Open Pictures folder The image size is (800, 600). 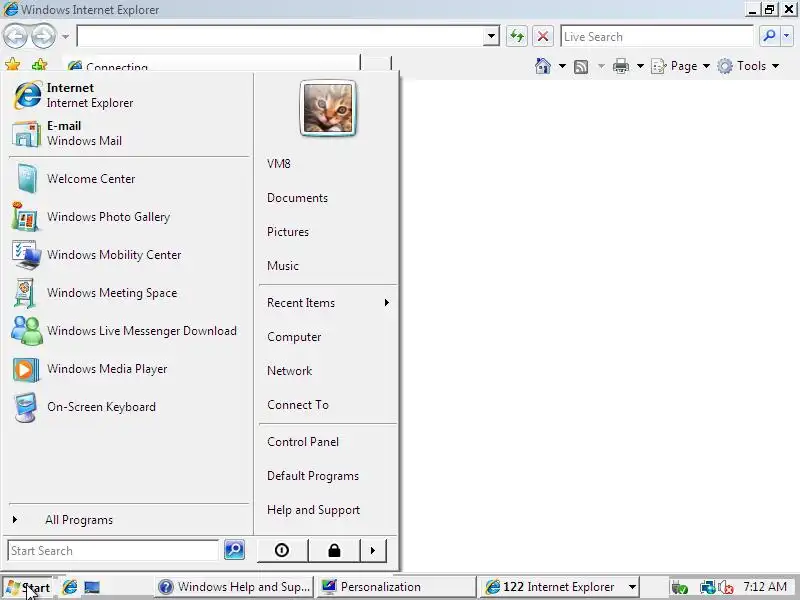(x=327, y=232)
